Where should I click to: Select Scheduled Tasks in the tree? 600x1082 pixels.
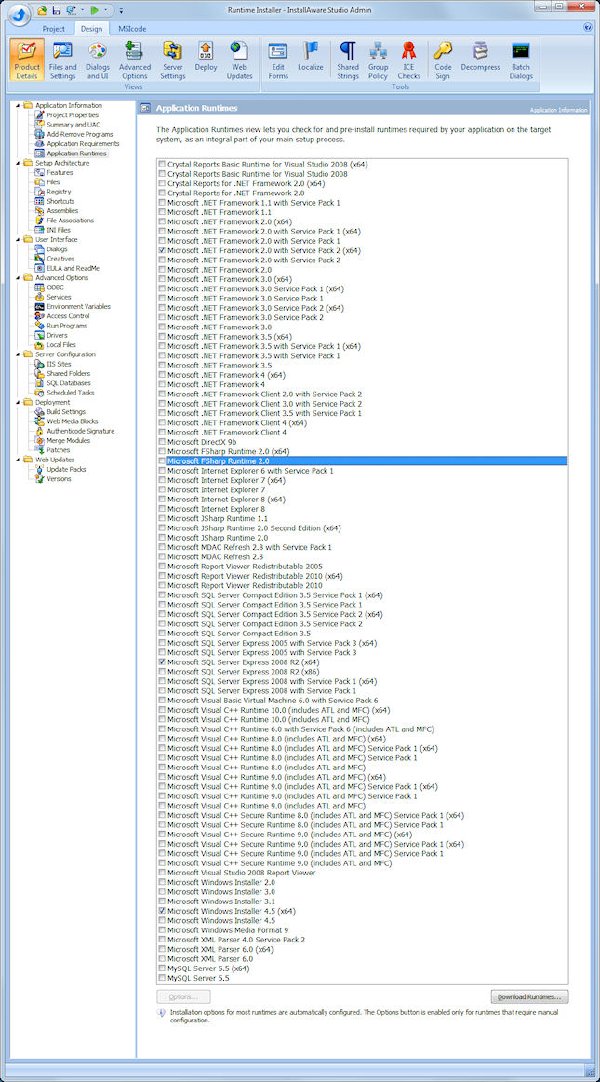(x=70, y=392)
